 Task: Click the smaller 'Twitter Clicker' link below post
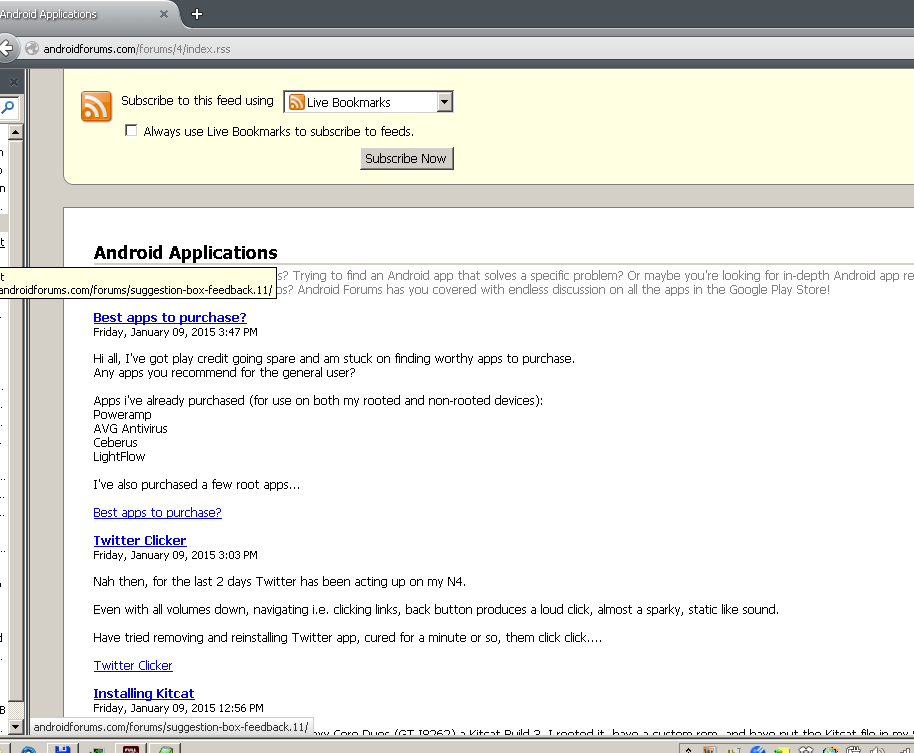click(x=133, y=665)
